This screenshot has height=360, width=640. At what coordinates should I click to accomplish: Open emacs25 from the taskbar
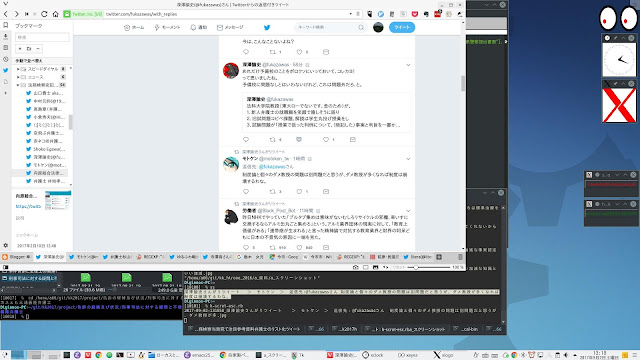199,355
